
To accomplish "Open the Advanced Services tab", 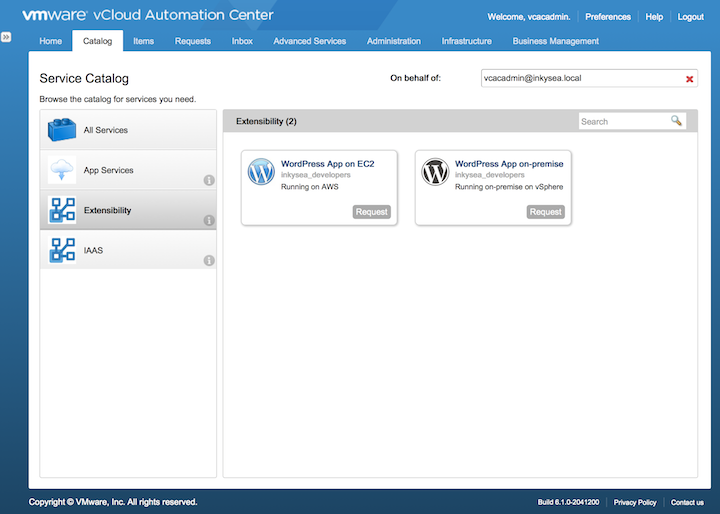I will (309, 41).
